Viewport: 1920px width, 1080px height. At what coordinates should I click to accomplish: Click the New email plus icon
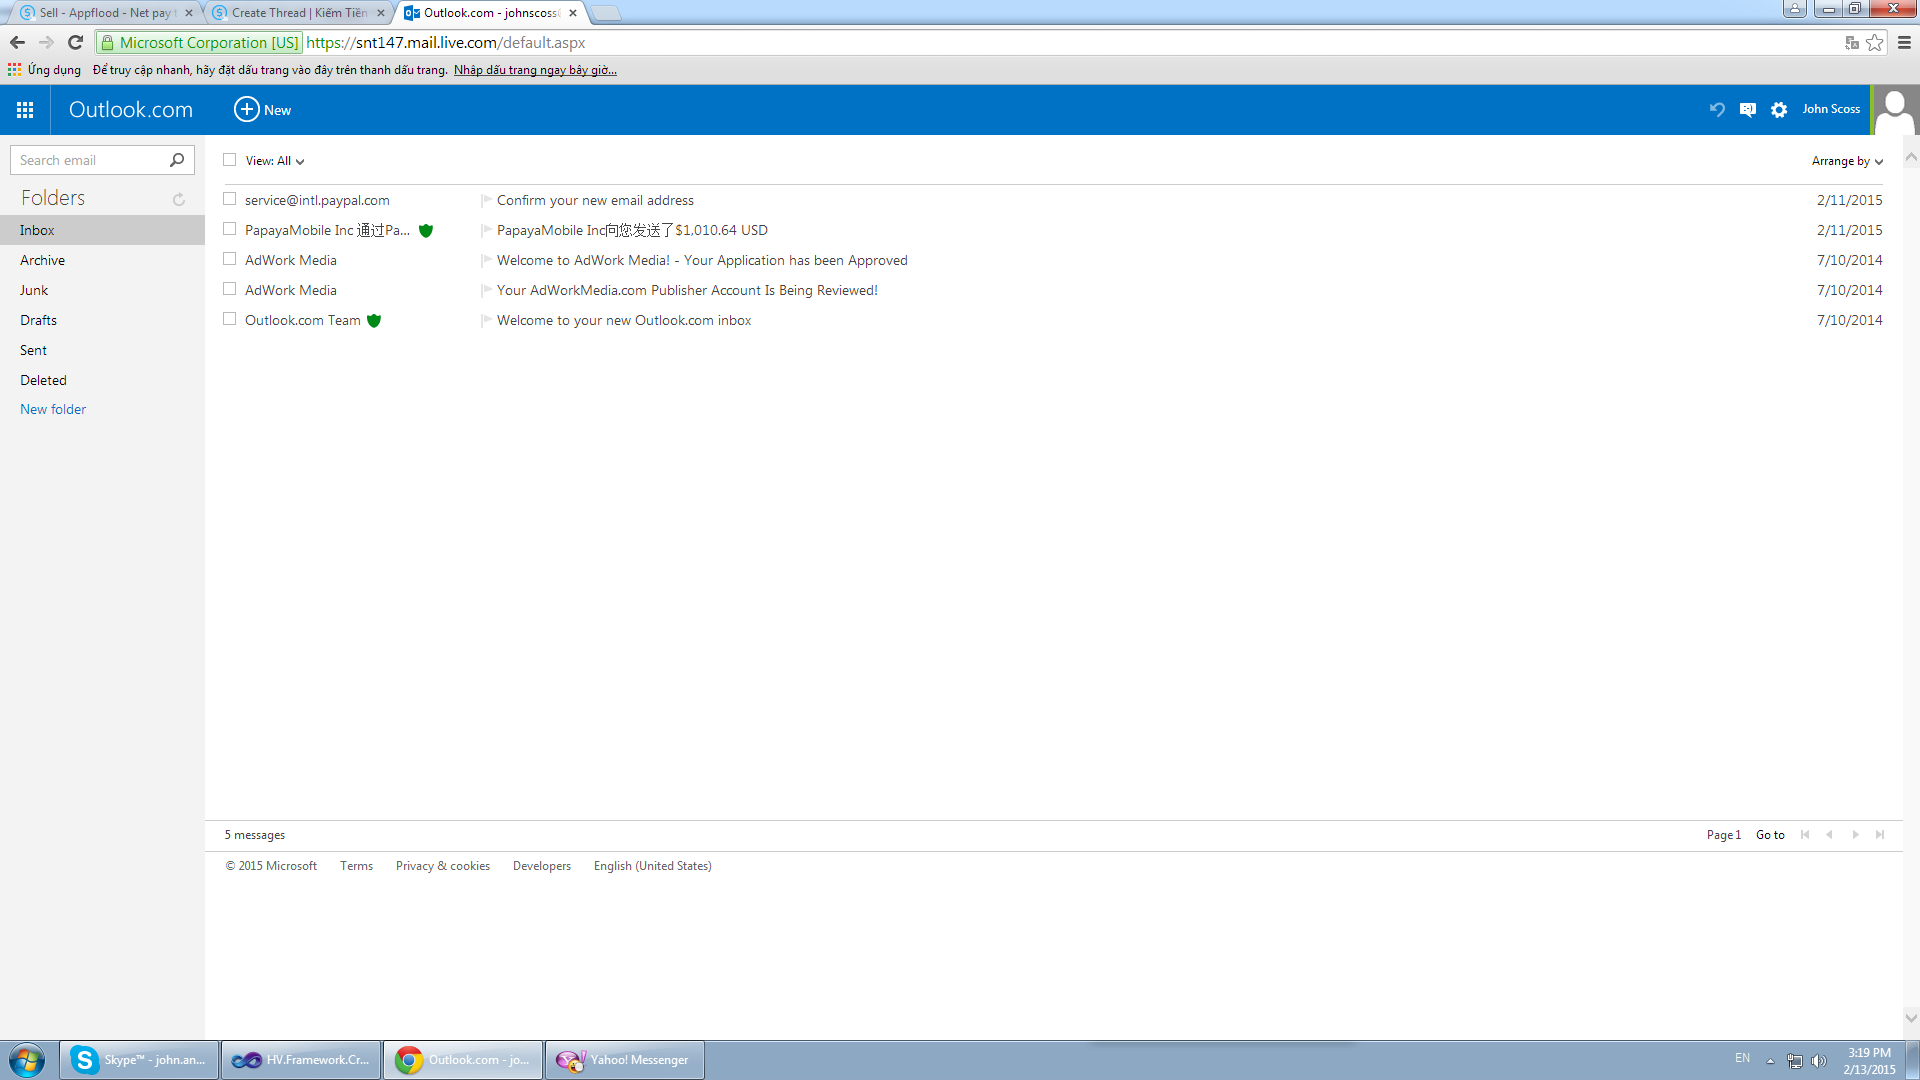[x=246, y=110]
